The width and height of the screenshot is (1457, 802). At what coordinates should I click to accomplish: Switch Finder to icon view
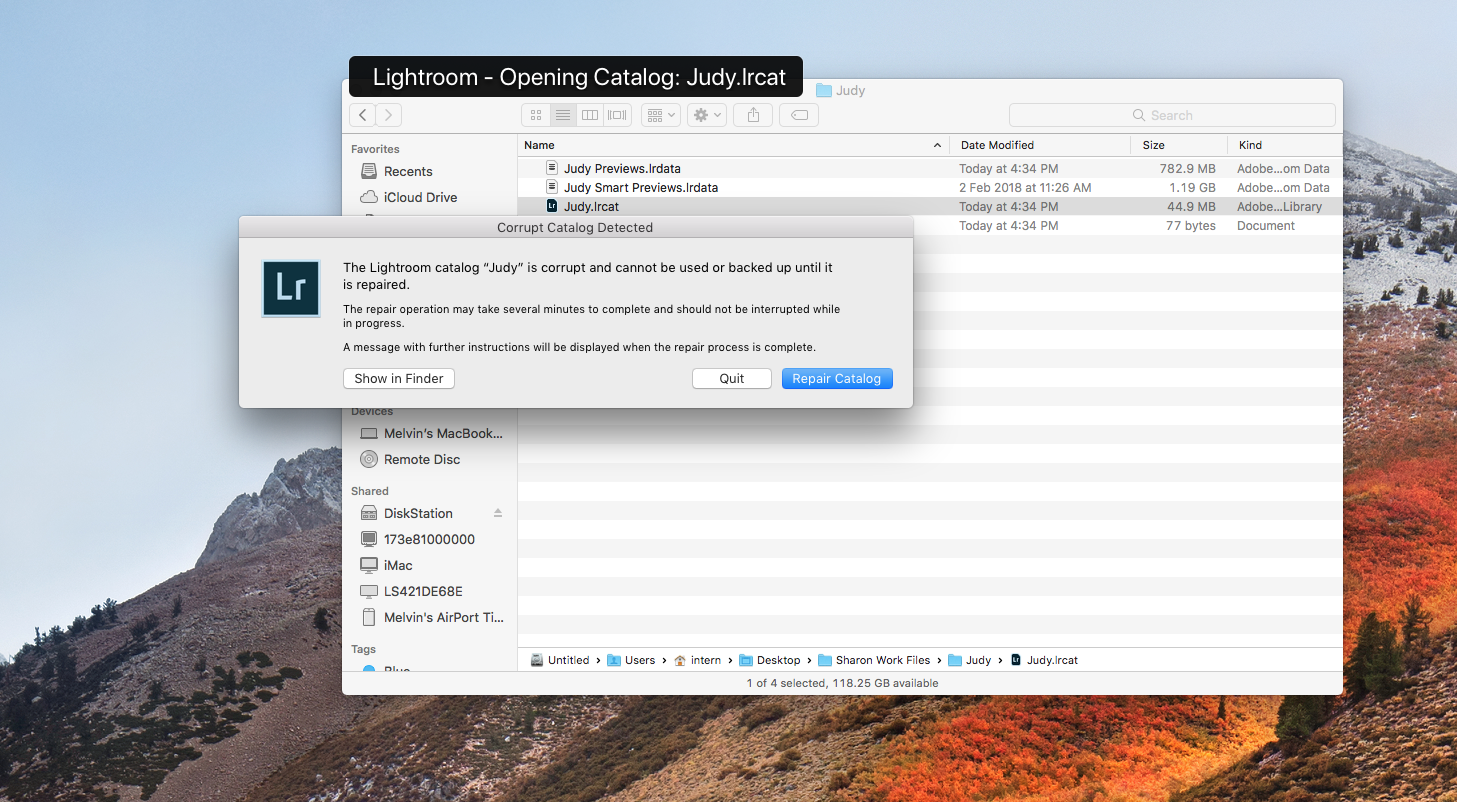tap(536, 115)
